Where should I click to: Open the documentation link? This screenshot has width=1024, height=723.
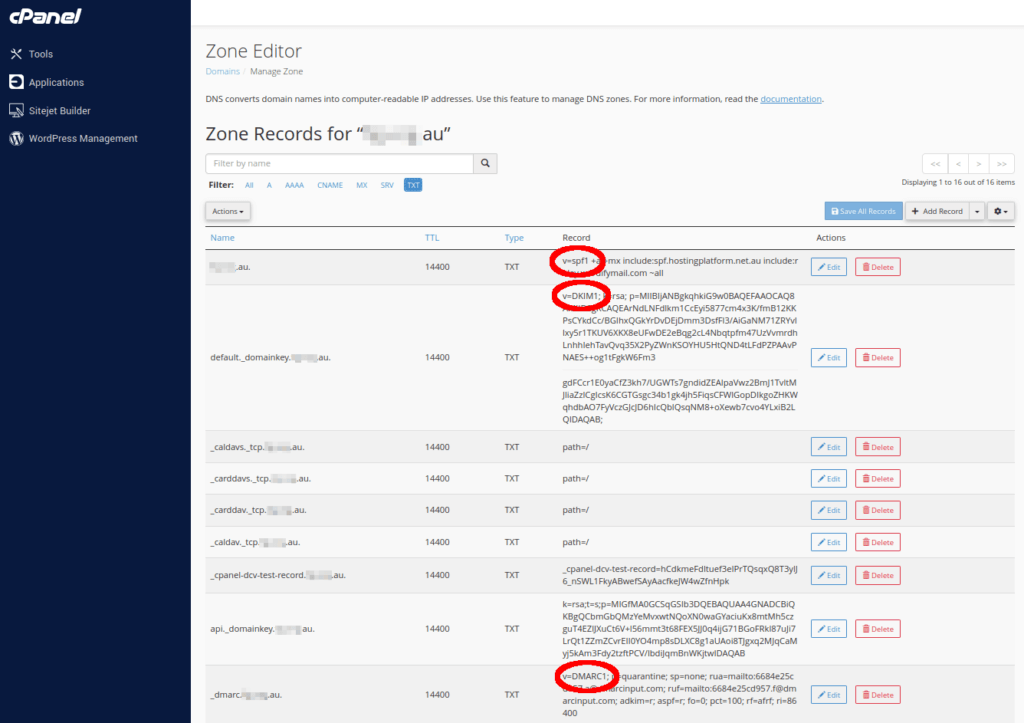790,99
